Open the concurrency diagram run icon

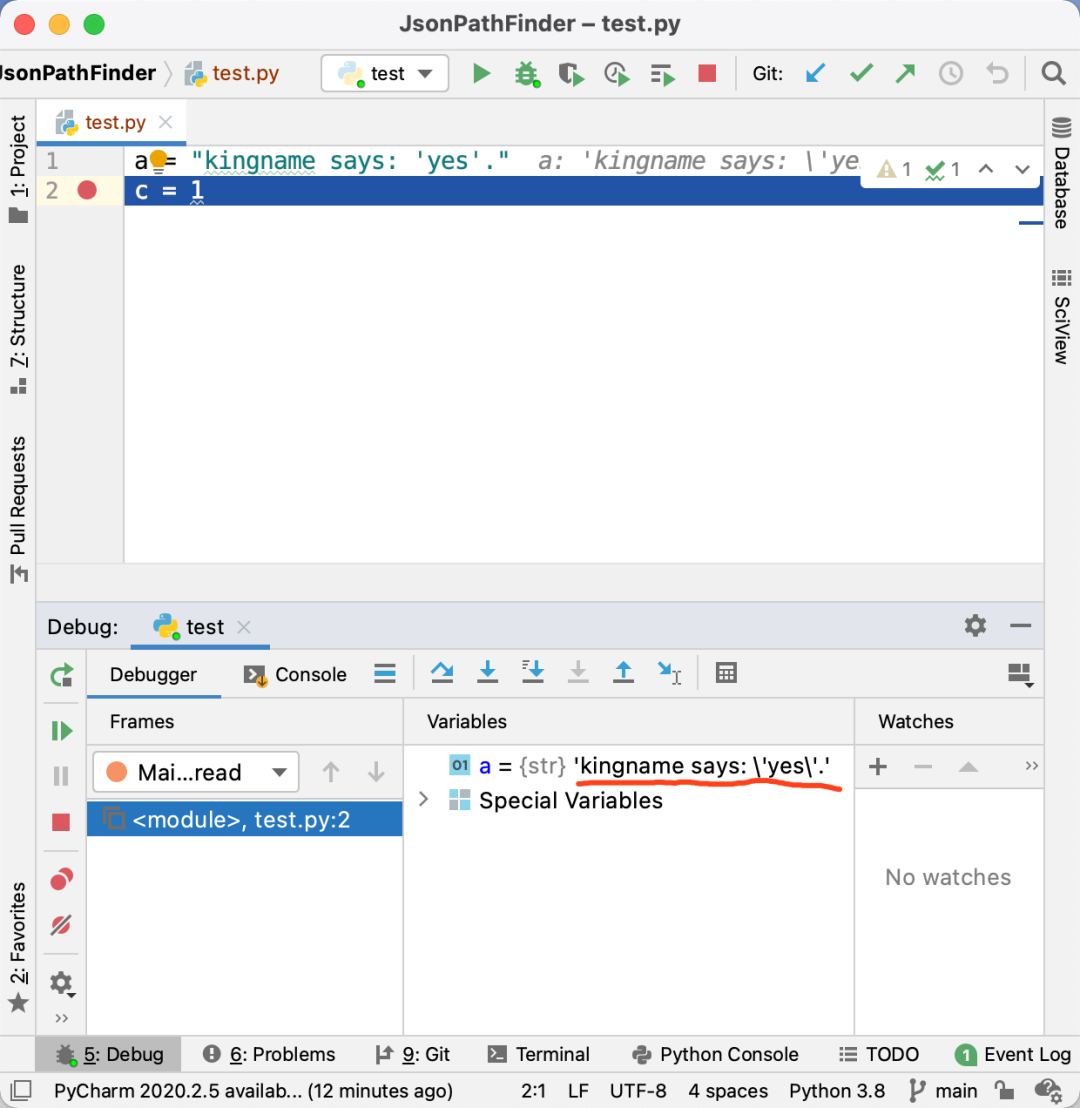point(662,73)
